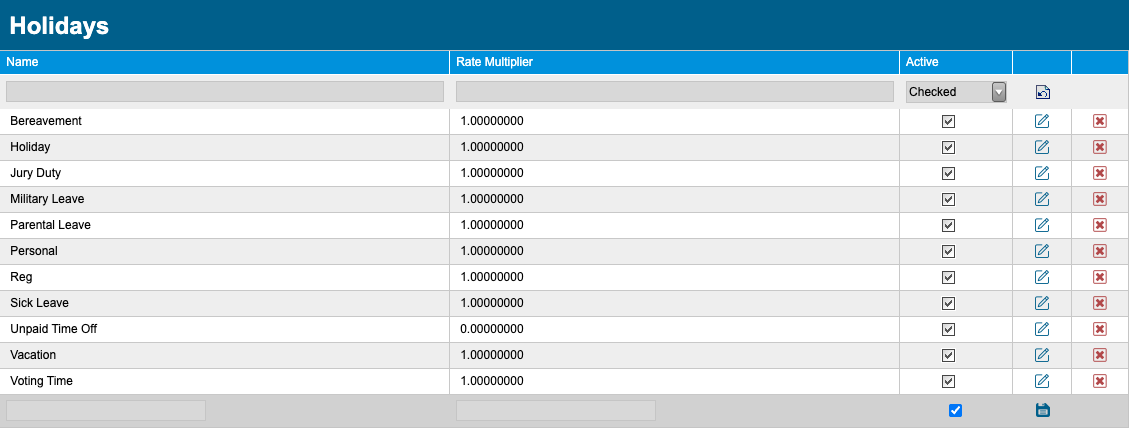1129x428 pixels.
Task: Delete the Holiday row
Action: [x=1099, y=147]
